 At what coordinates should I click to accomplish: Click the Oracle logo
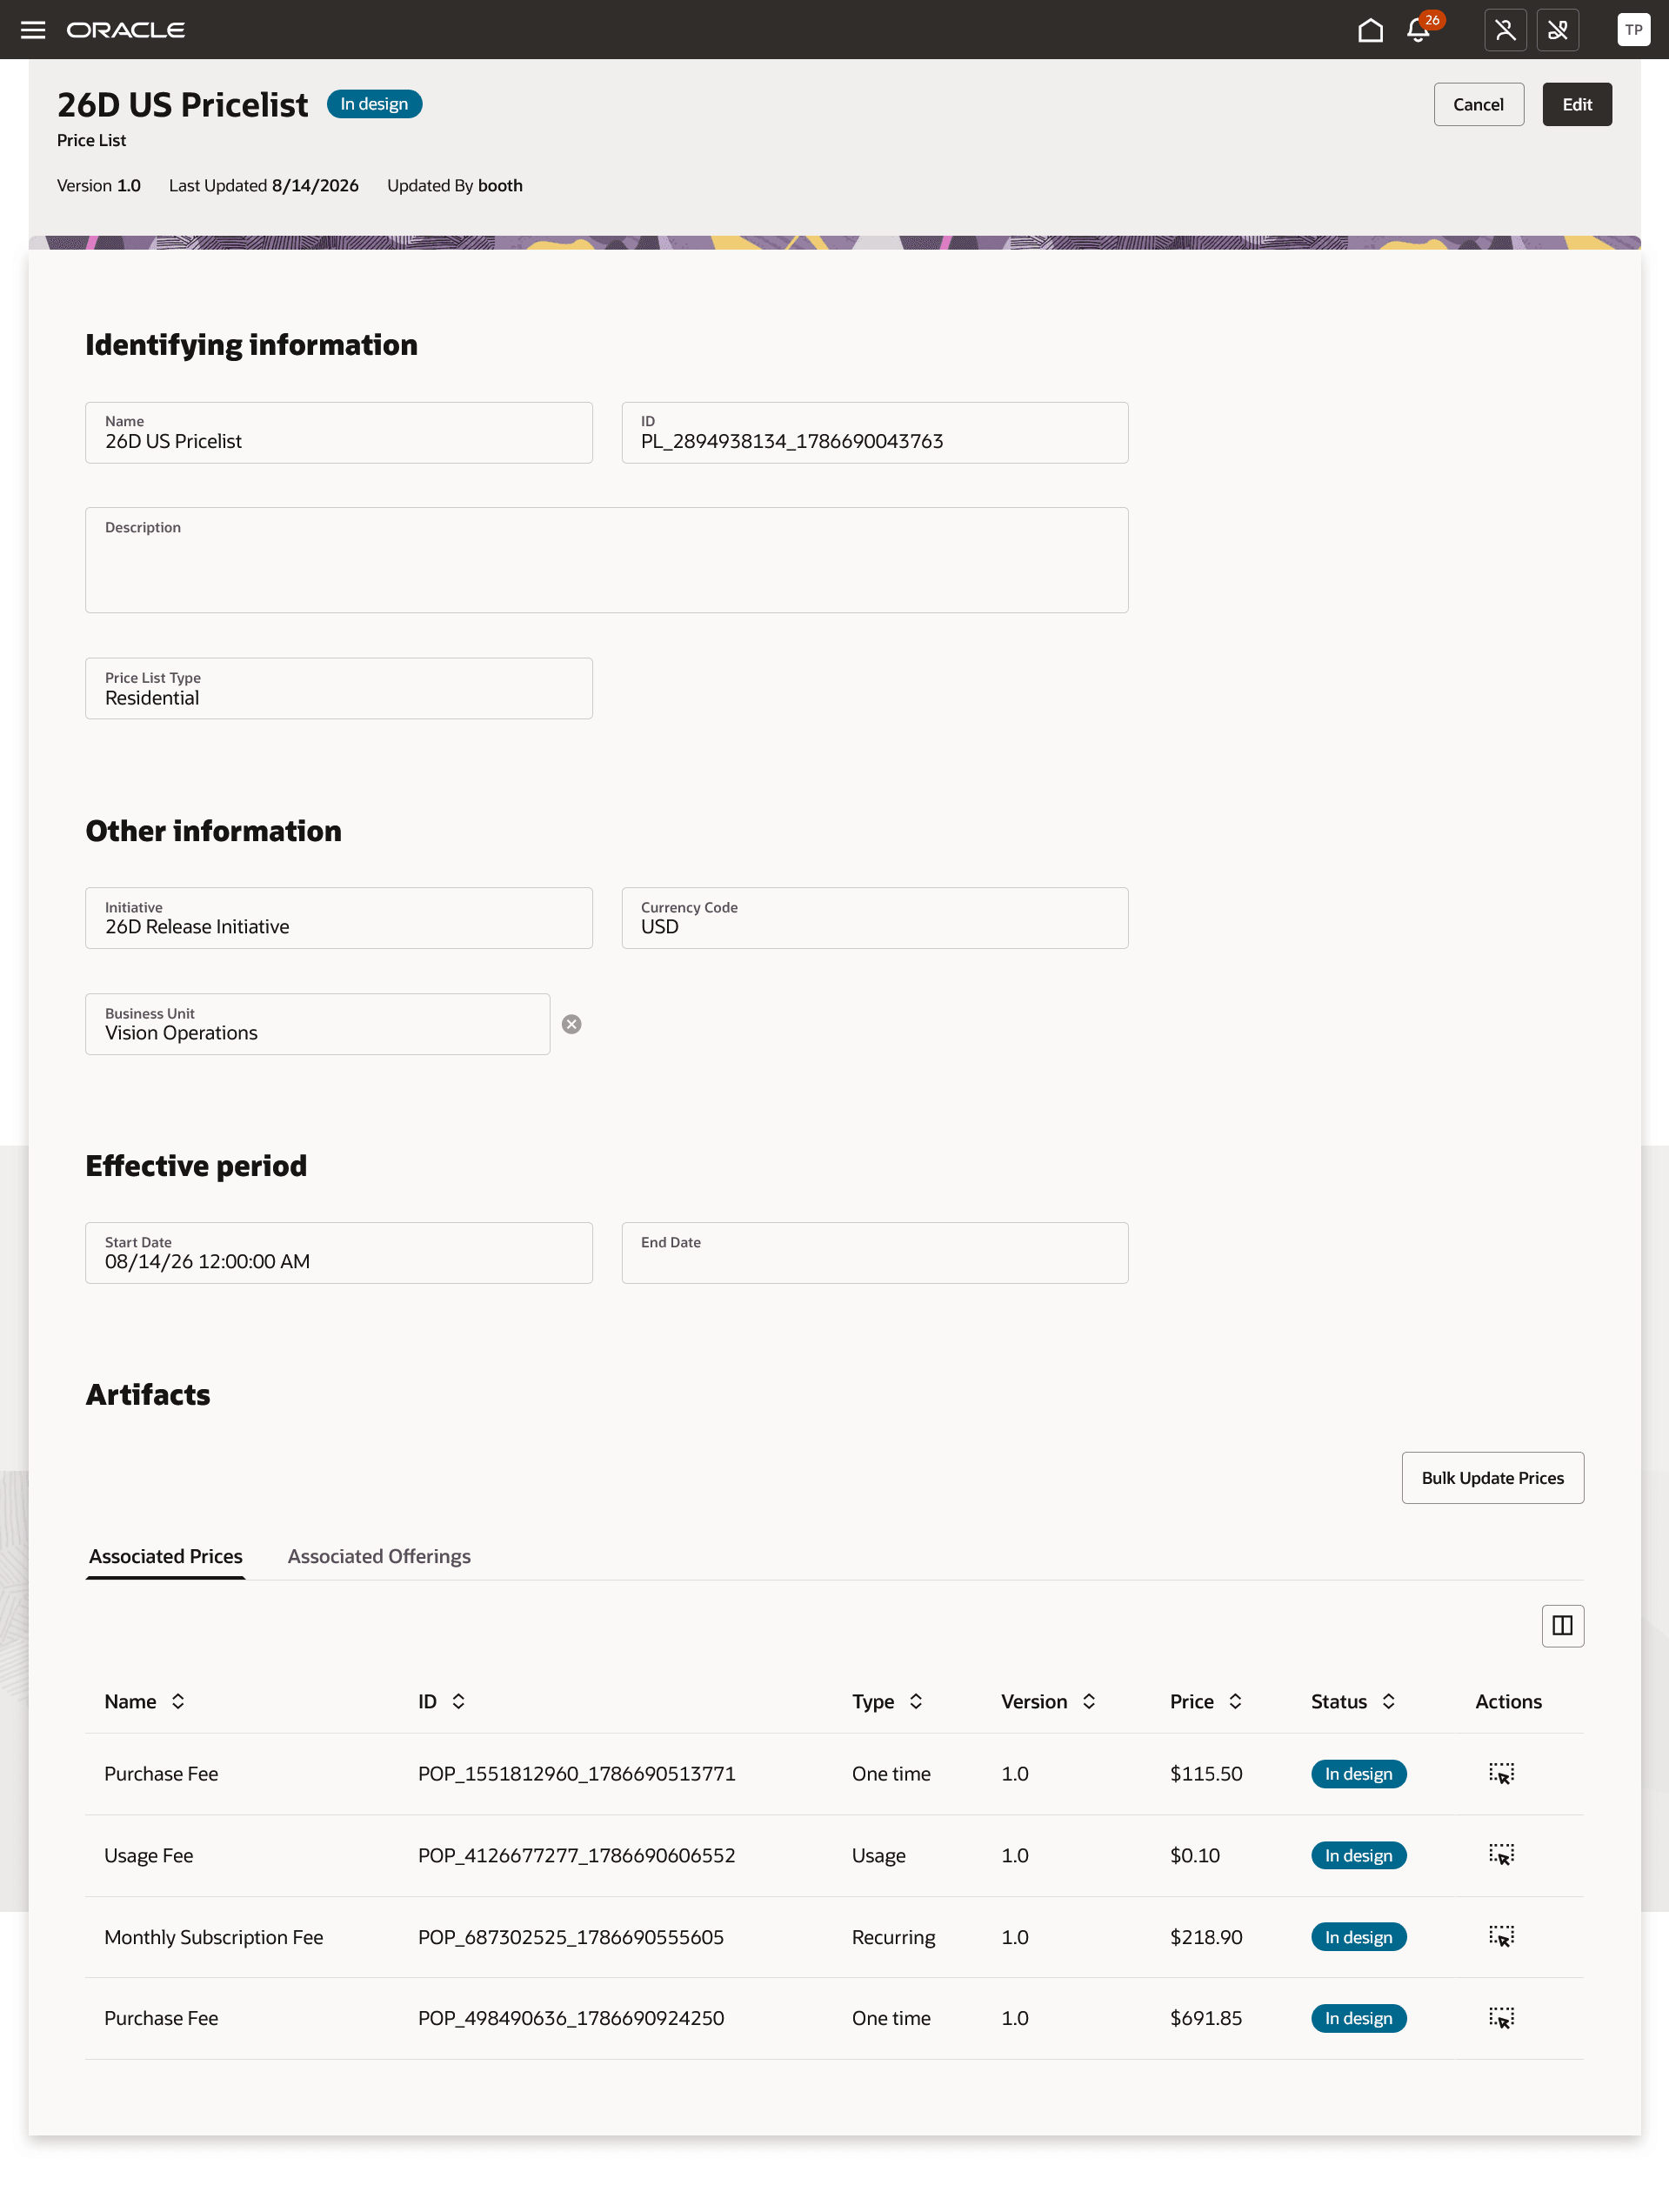[x=126, y=30]
